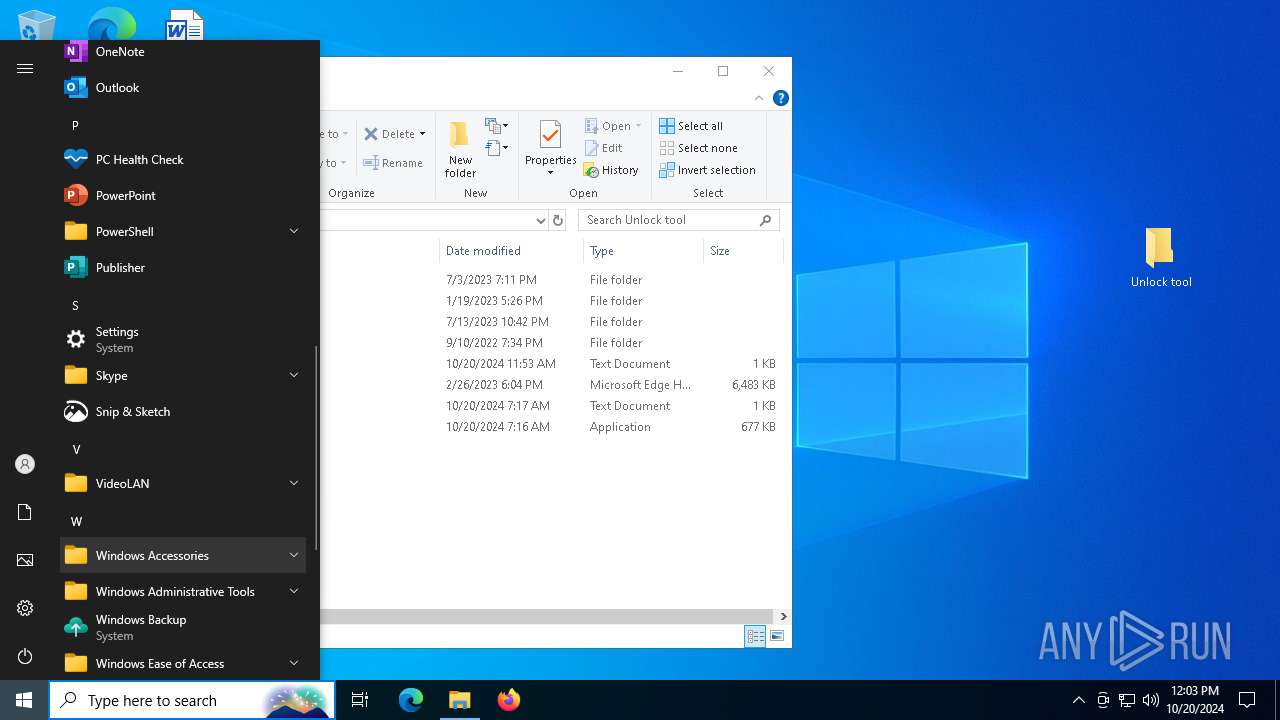Open volume control in system tray

[x=1151, y=700]
